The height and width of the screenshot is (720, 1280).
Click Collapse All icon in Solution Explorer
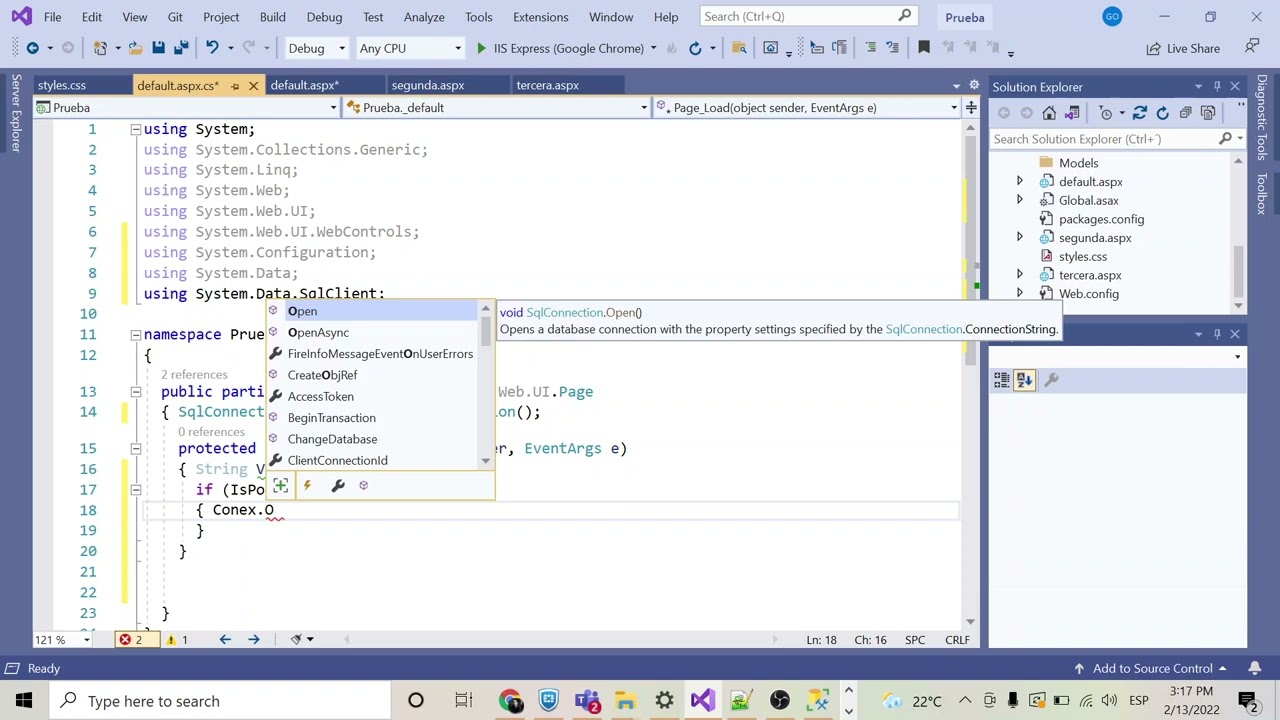tap(1185, 113)
